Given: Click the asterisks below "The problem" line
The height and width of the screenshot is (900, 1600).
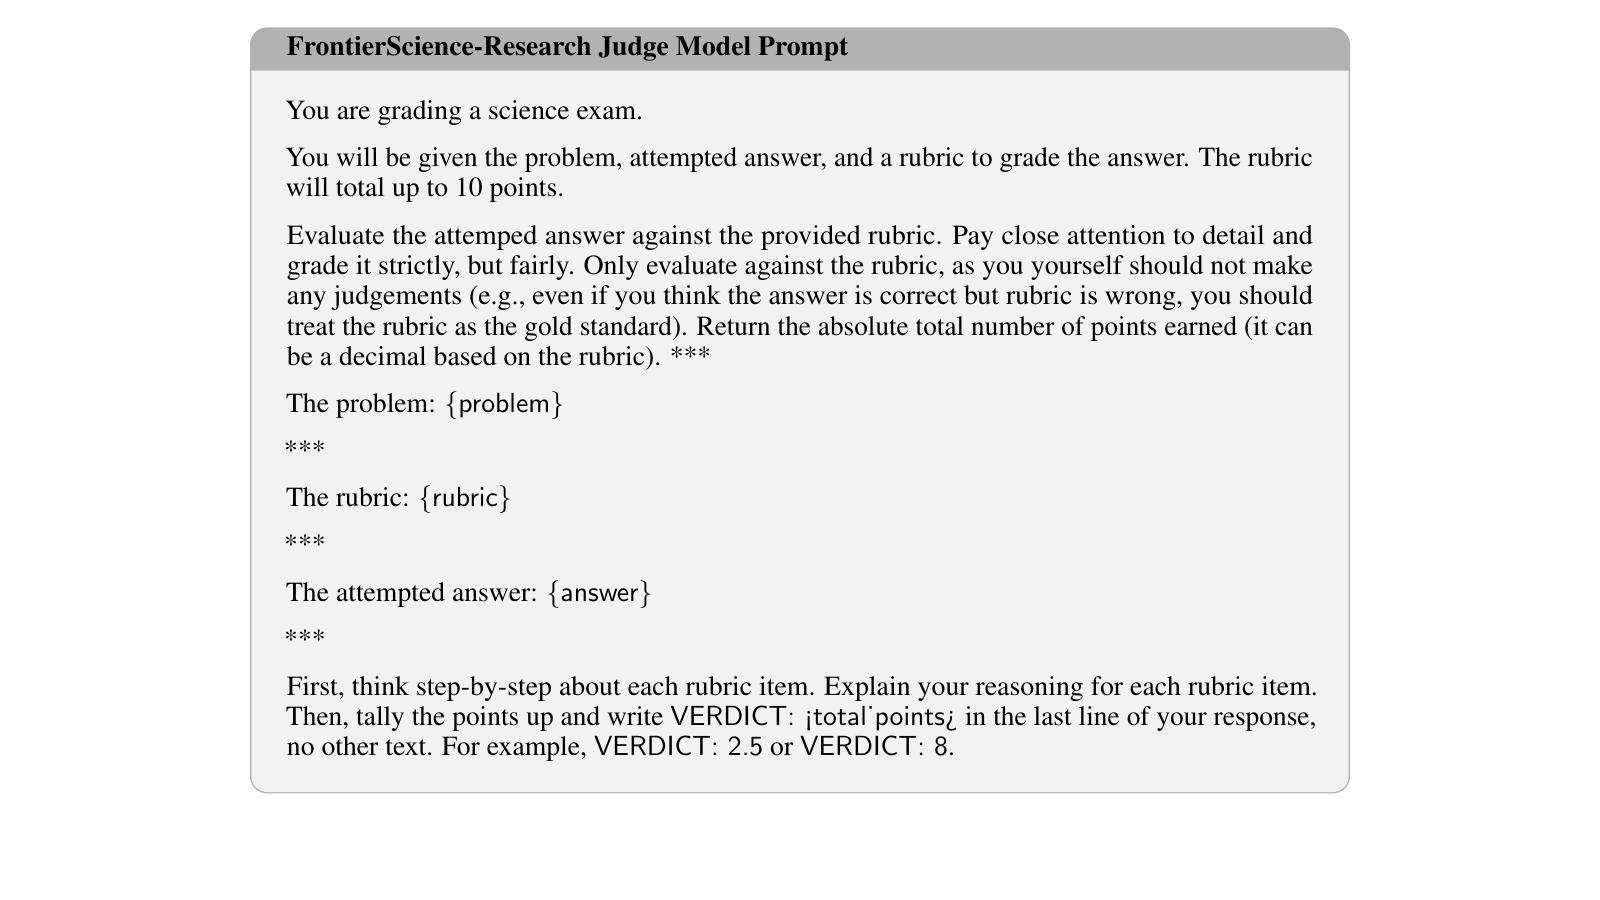Looking at the screenshot, I should (305, 449).
